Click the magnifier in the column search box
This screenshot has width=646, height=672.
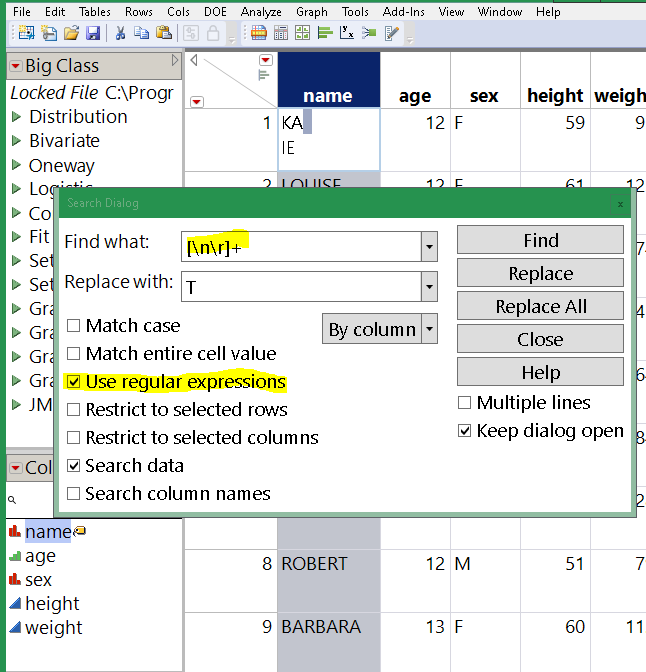pyautogui.click(x=12, y=500)
